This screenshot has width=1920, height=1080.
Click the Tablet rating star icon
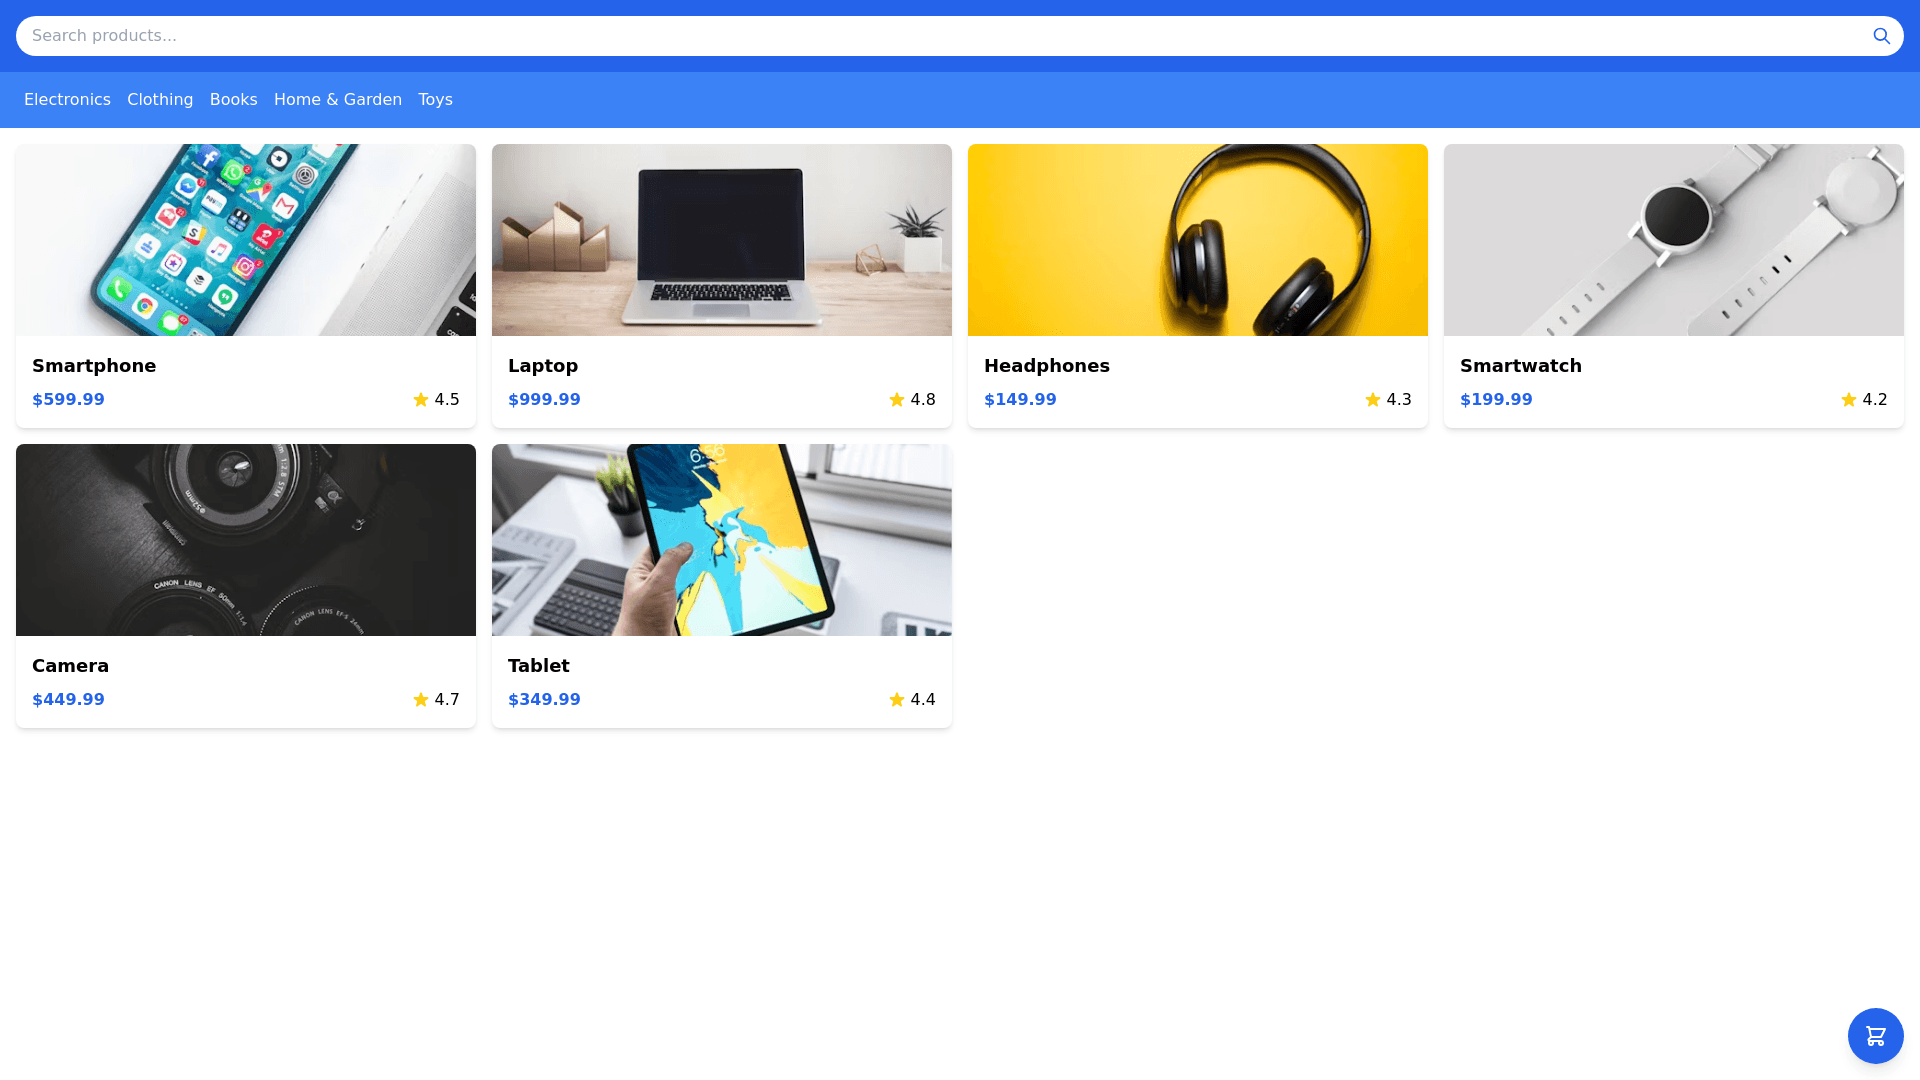[897, 700]
